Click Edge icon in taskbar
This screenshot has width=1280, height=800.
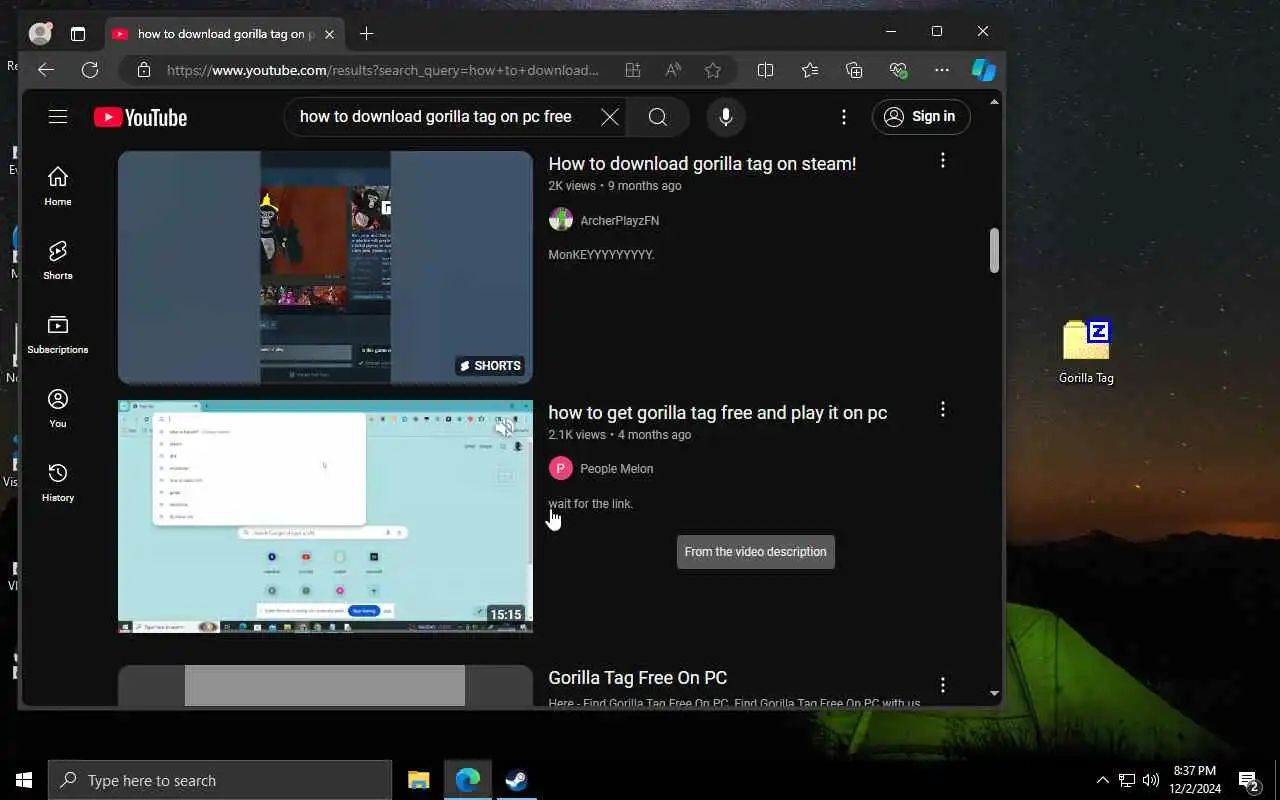(467, 780)
